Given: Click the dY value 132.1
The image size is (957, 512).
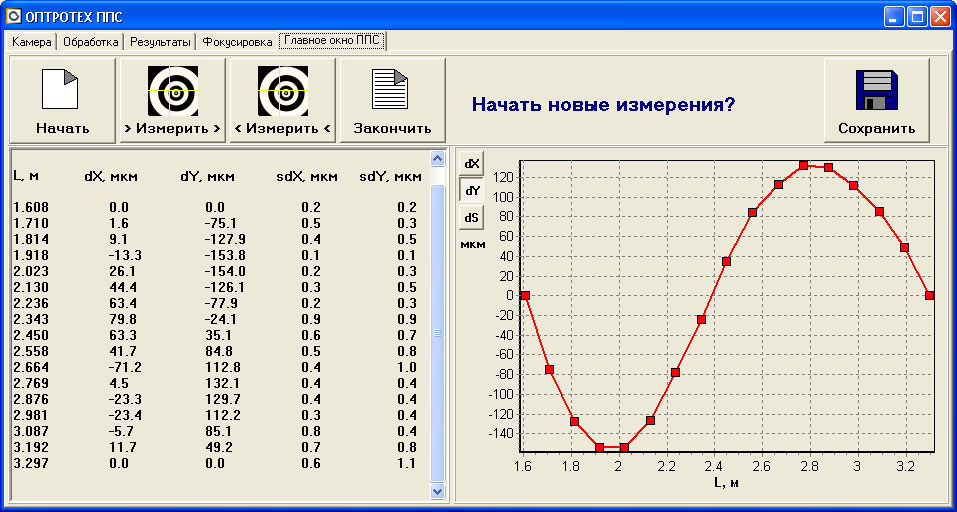Looking at the screenshot, I should [x=225, y=383].
